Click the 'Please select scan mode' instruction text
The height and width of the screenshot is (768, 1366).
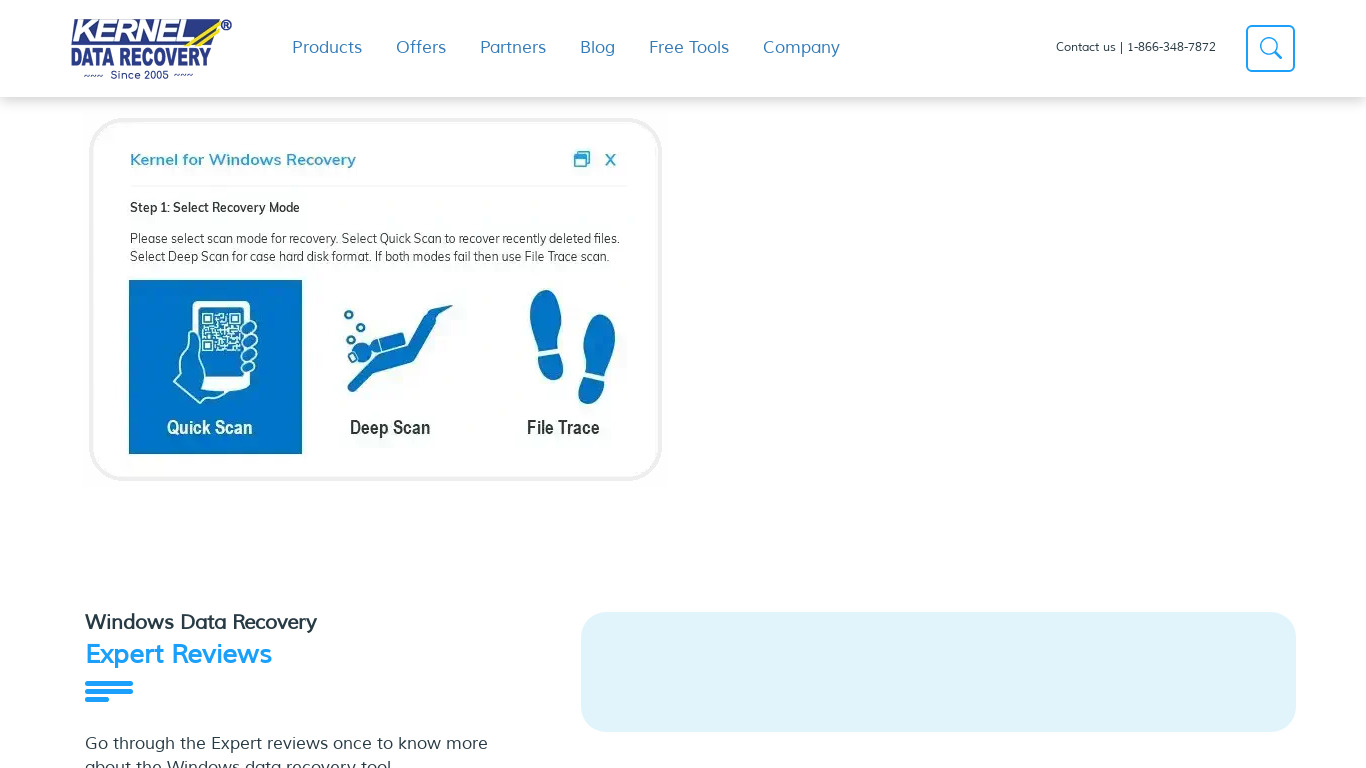coord(375,248)
